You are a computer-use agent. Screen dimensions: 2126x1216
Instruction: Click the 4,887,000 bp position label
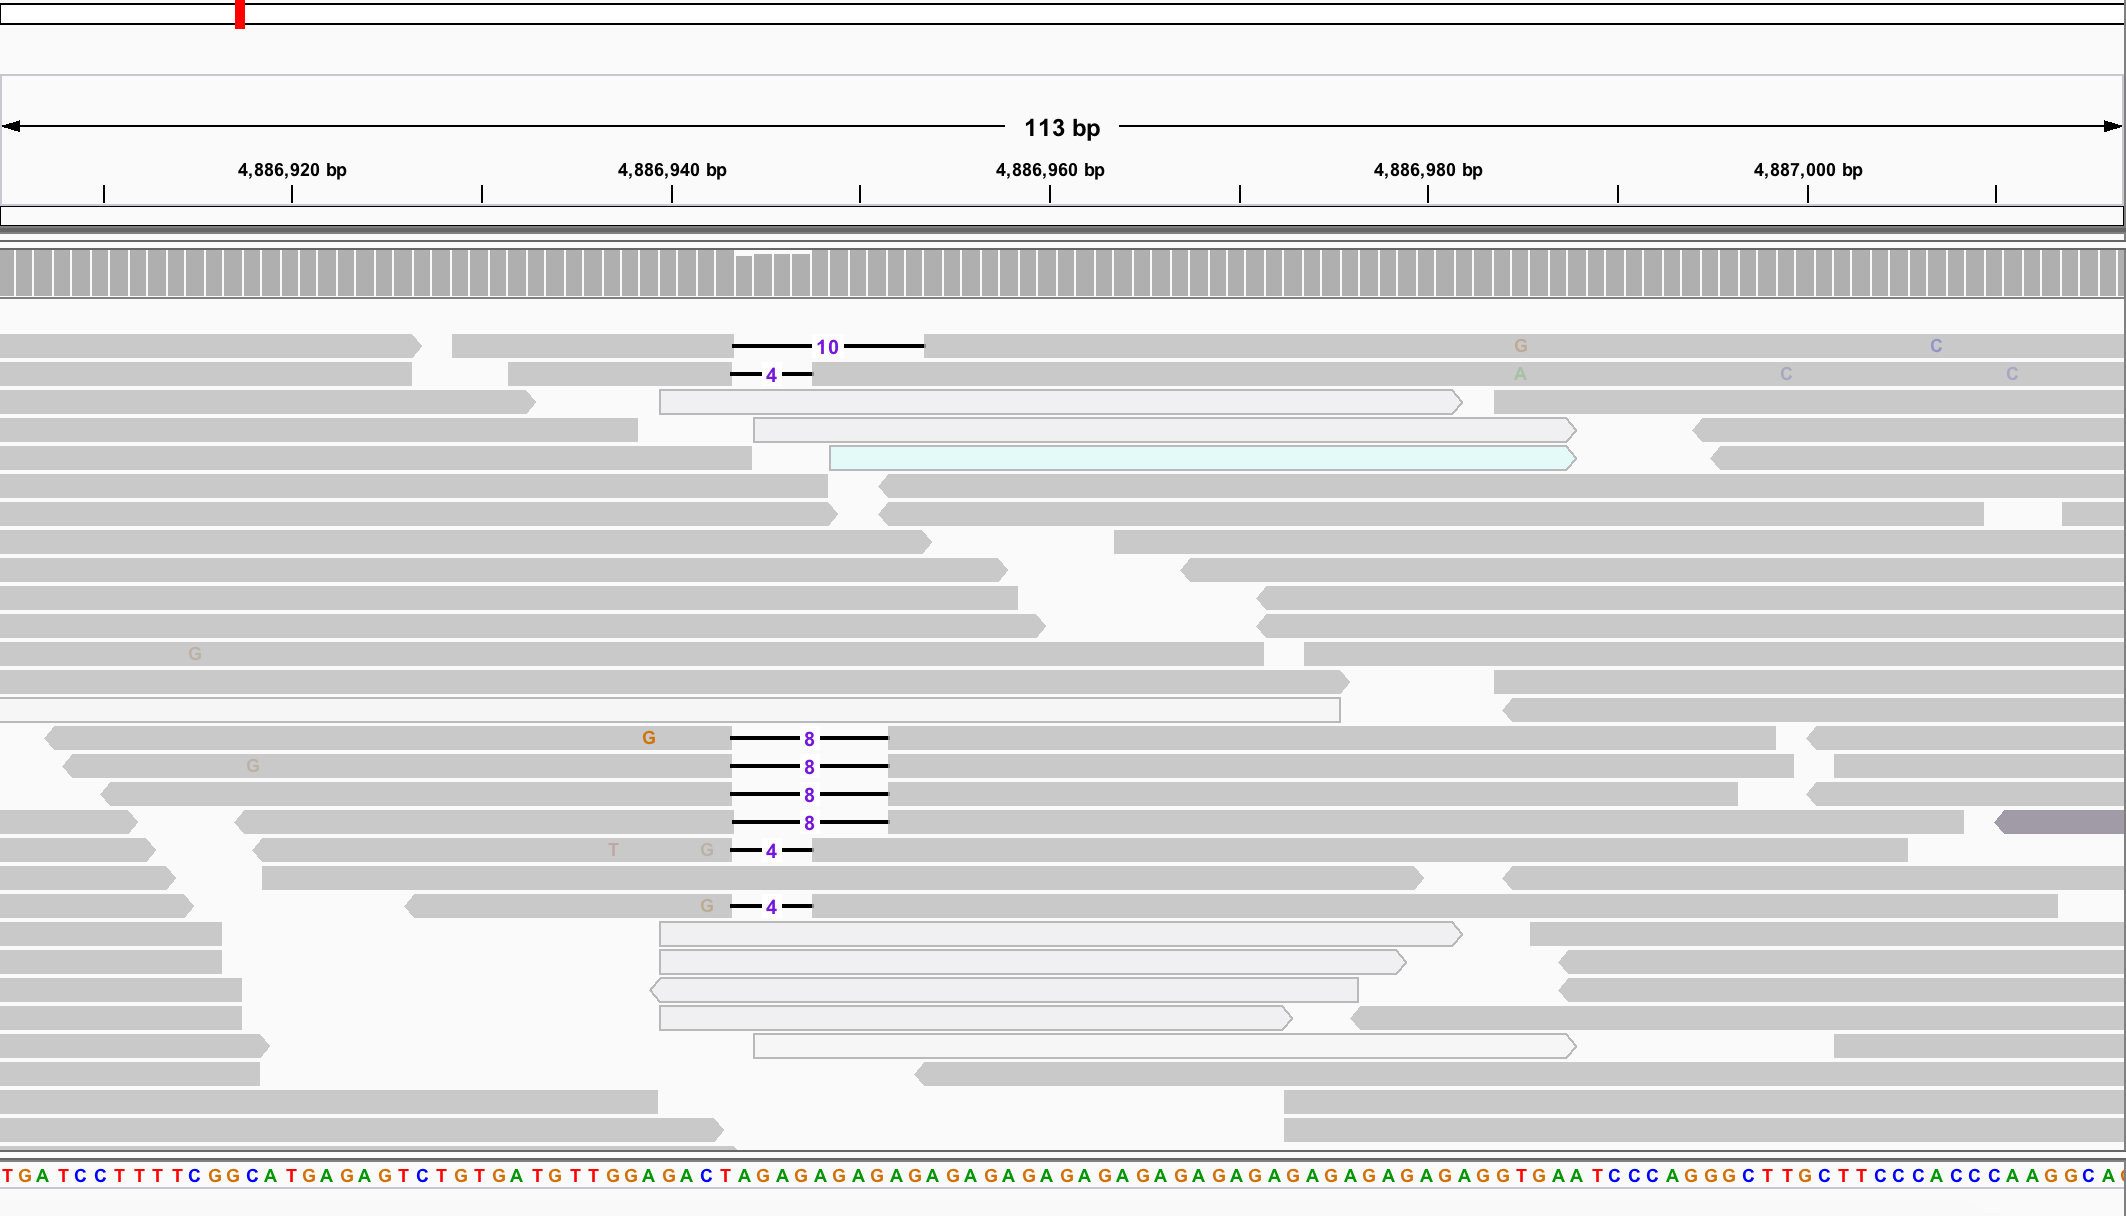(x=1807, y=170)
